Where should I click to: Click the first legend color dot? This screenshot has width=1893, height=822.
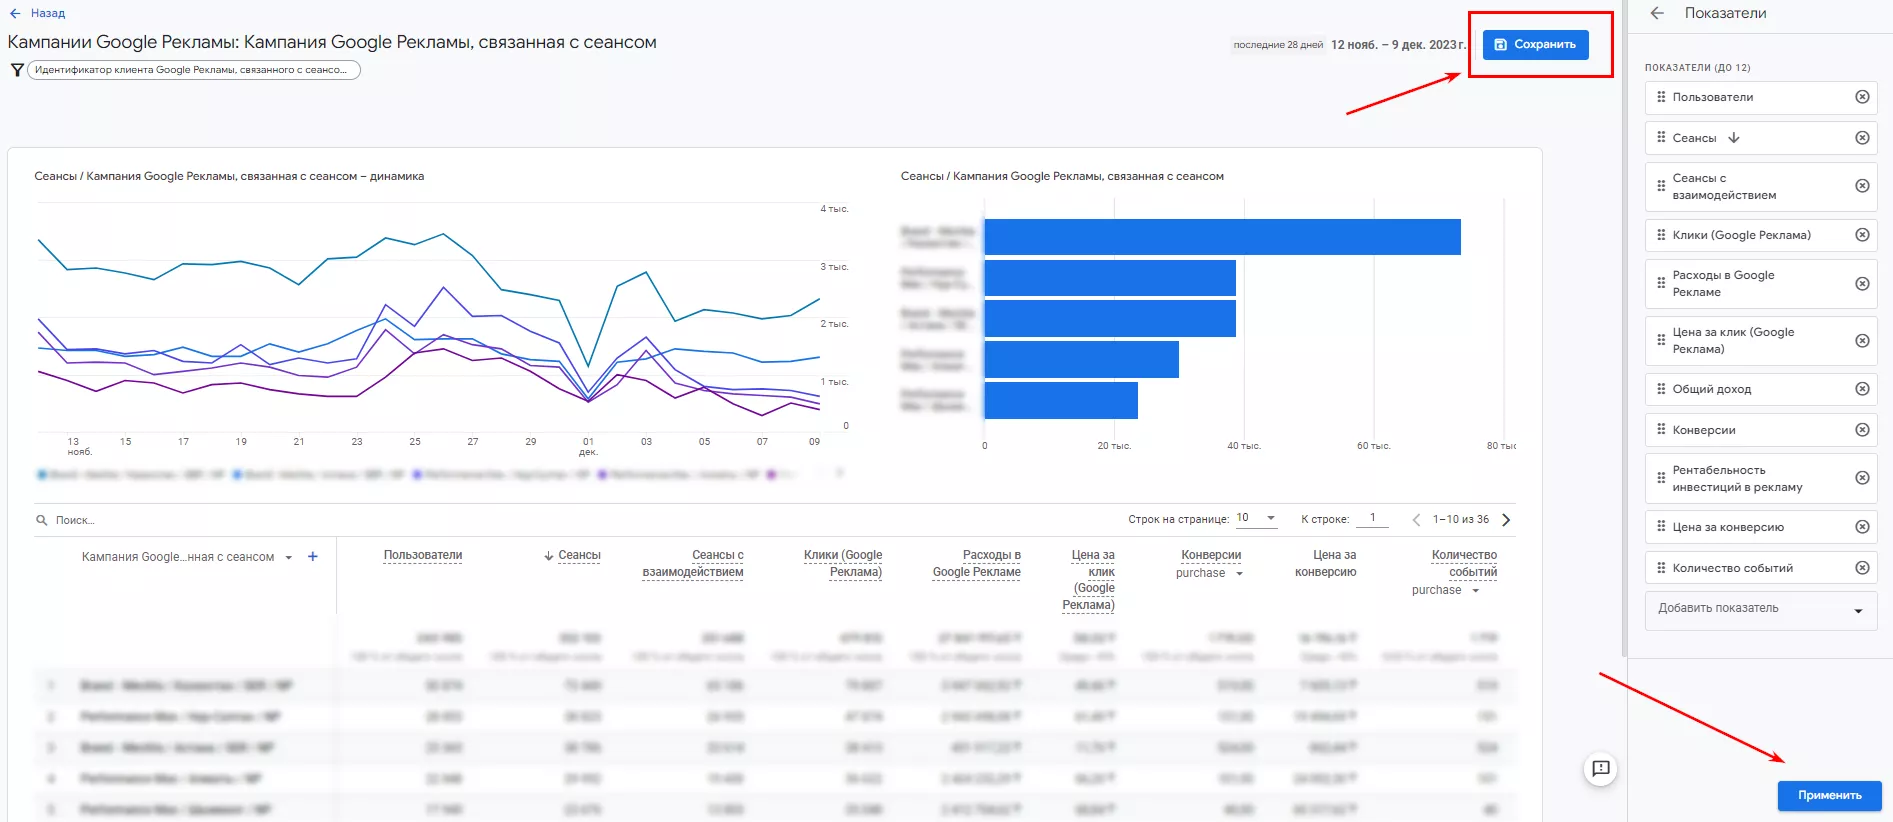point(42,475)
